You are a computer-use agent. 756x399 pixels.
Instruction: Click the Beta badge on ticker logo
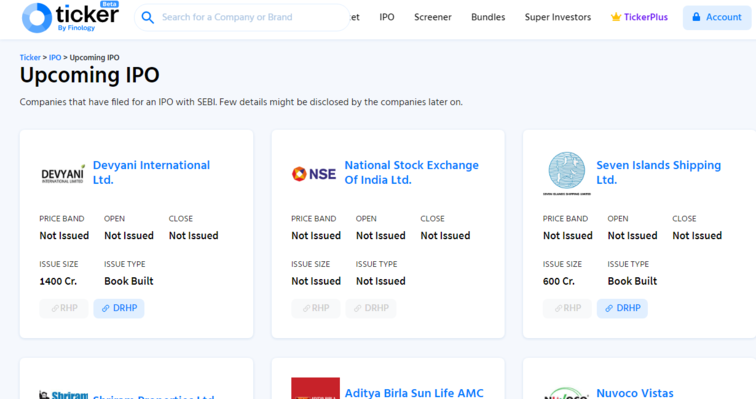tap(110, 4)
